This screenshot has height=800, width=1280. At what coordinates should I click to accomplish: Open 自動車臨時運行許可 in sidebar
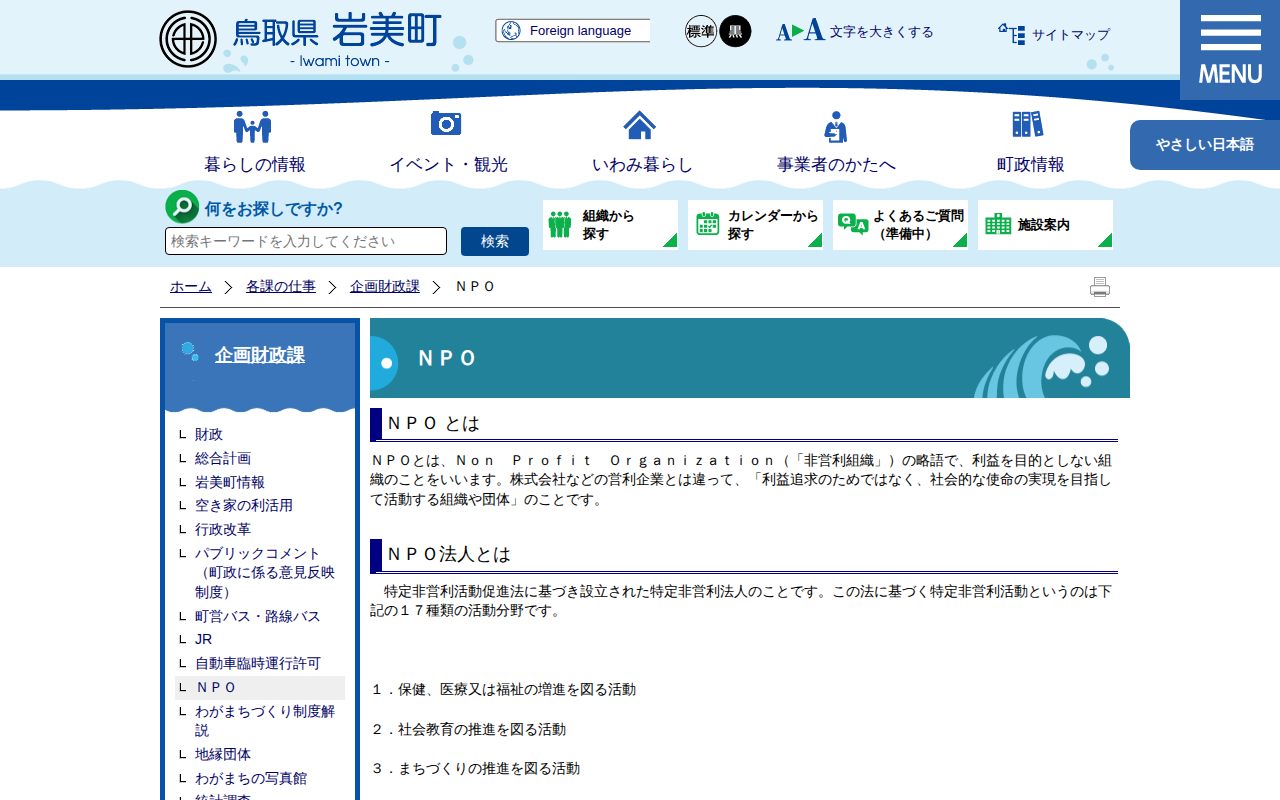[x=258, y=663]
